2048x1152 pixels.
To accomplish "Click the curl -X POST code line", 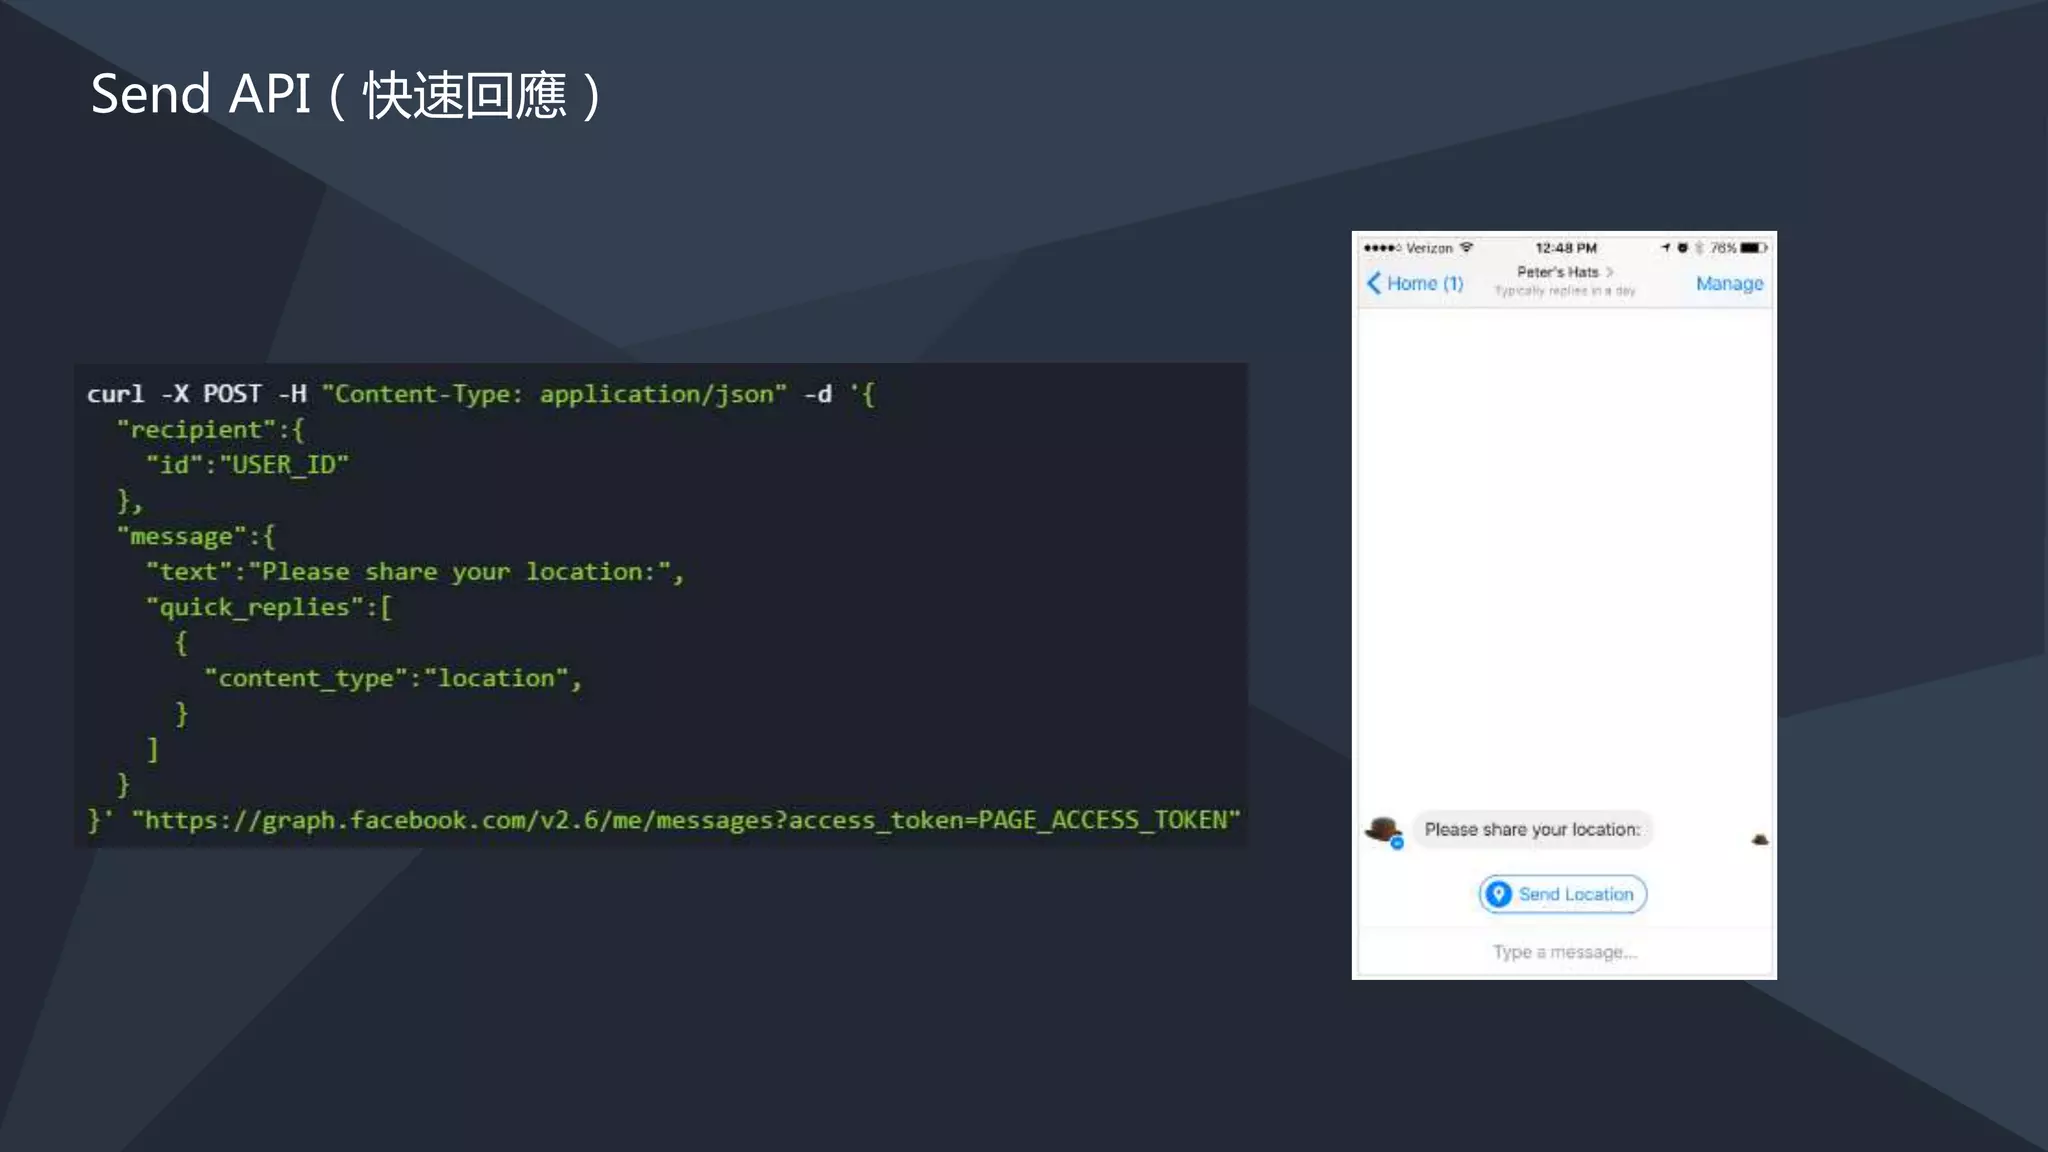I will click(480, 394).
